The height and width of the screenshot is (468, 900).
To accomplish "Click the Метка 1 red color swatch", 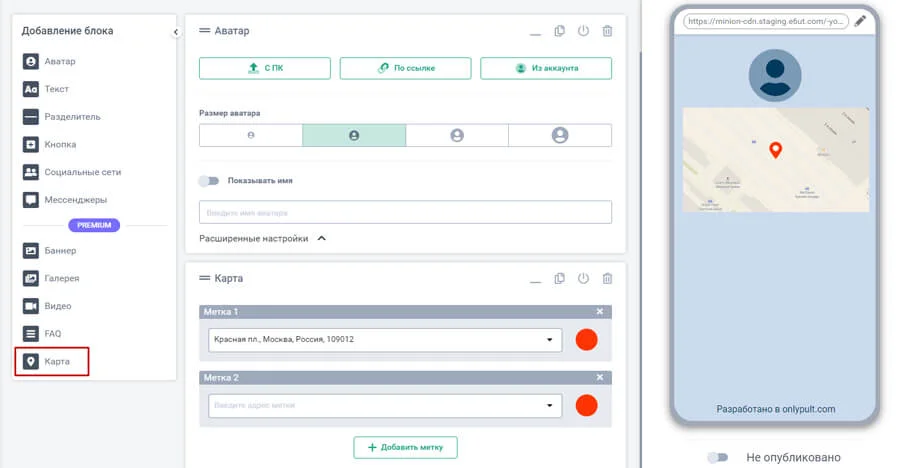I will [587, 340].
